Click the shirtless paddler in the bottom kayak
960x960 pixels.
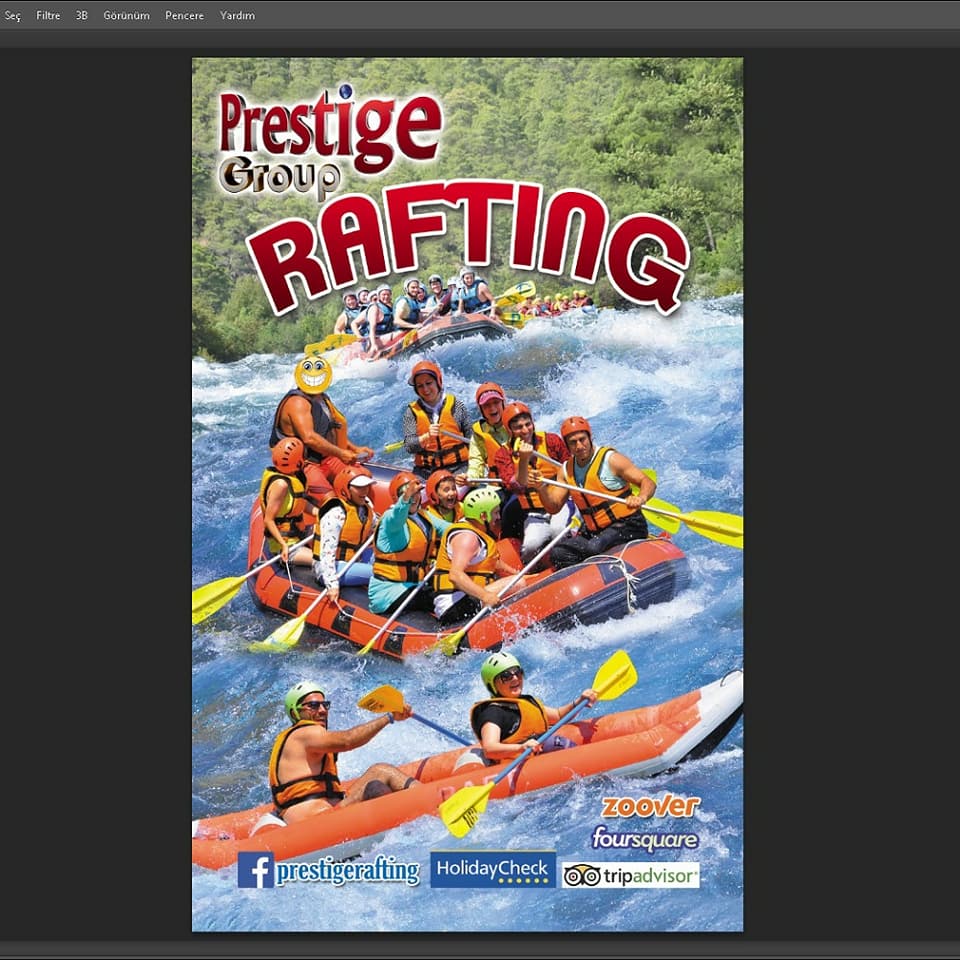point(312,750)
